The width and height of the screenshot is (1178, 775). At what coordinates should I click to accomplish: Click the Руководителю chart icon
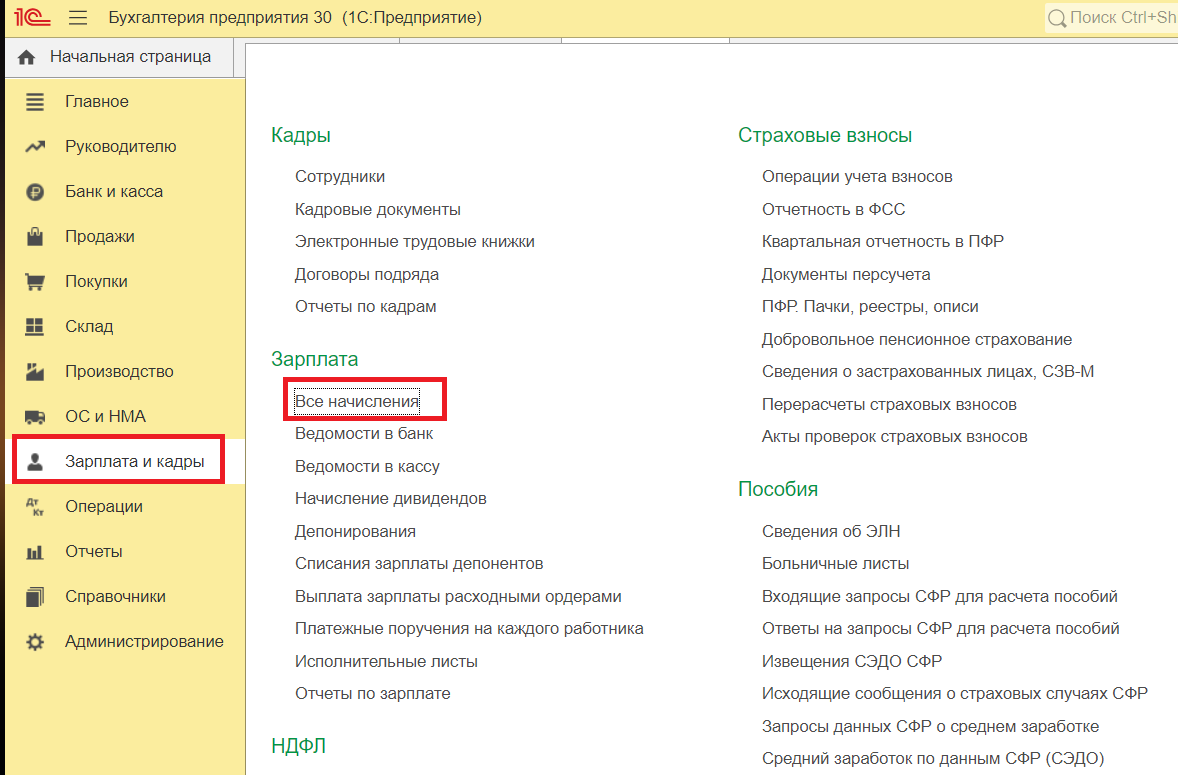[x=35, y=146]
